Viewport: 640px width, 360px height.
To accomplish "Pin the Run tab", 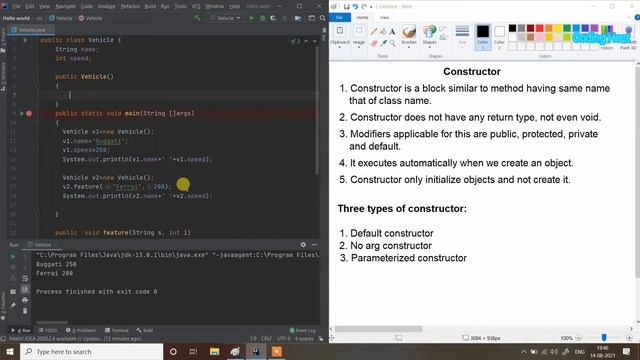I will pos(13,305).
